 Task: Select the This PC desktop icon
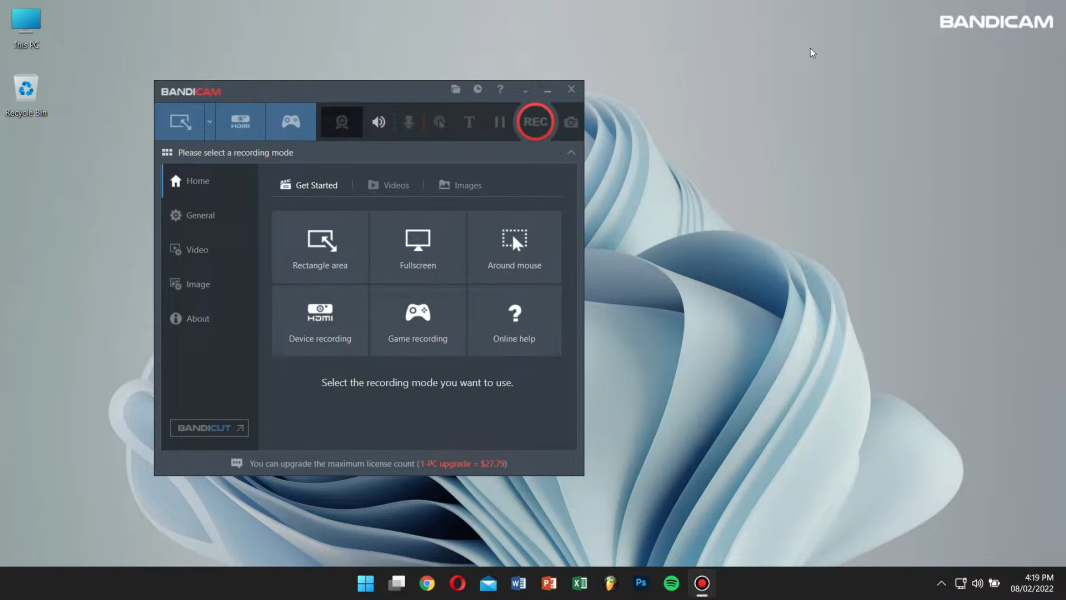coord(26,29)
